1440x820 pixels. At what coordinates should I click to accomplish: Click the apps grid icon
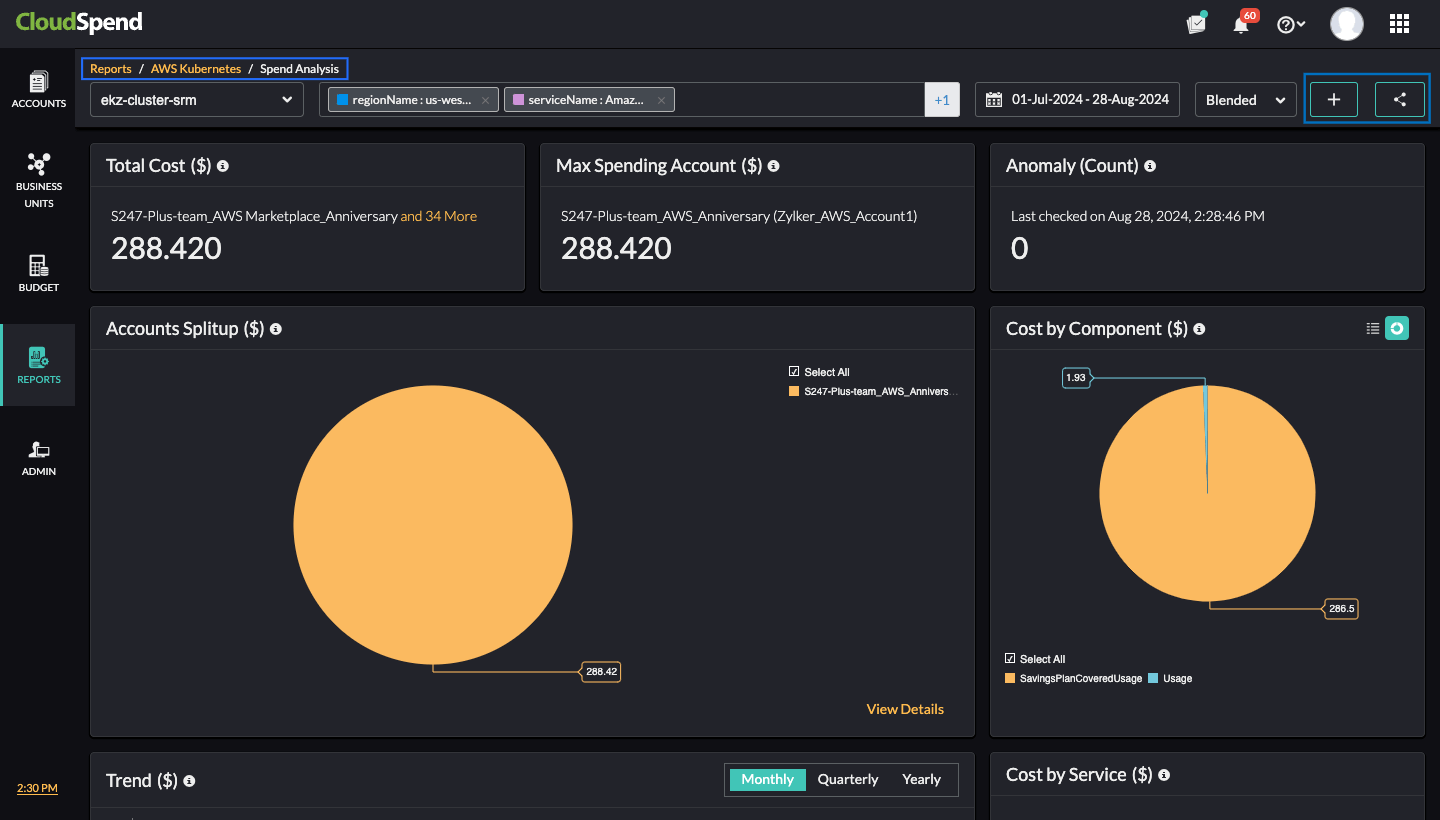(1399, 24)
